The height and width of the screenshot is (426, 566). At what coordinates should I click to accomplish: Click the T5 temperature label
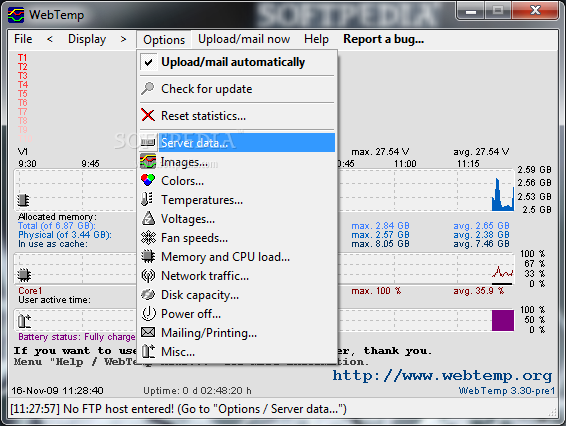[23, 94]
